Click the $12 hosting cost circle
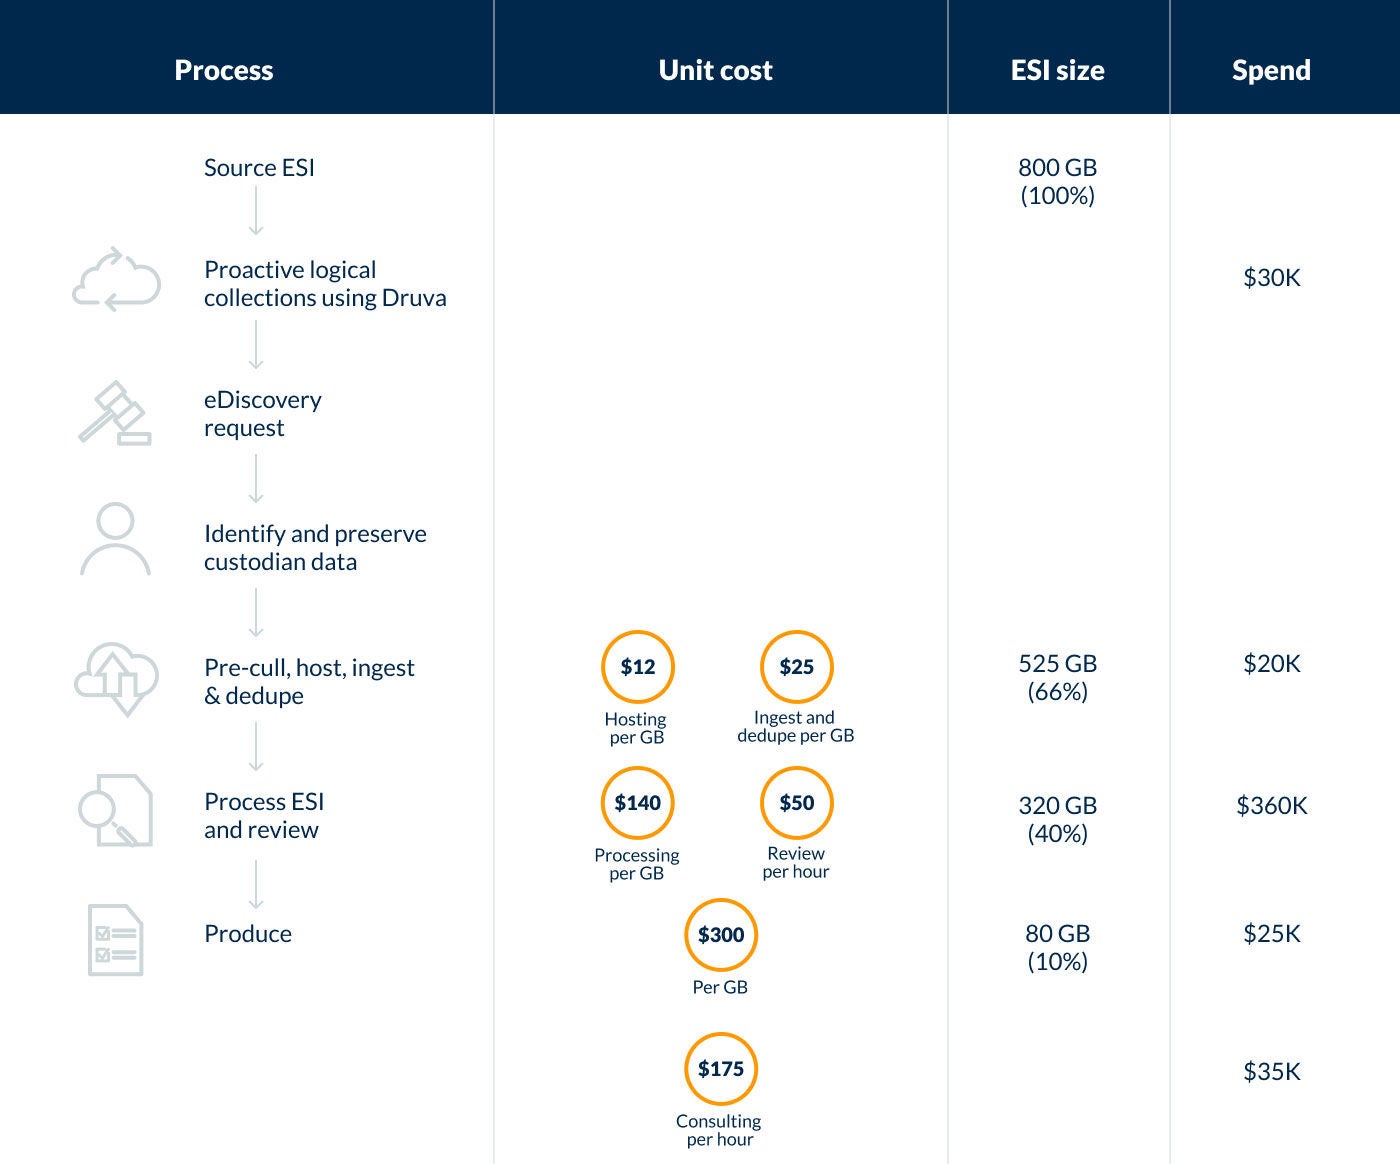 pyautogui.click(x=638, y=667)
